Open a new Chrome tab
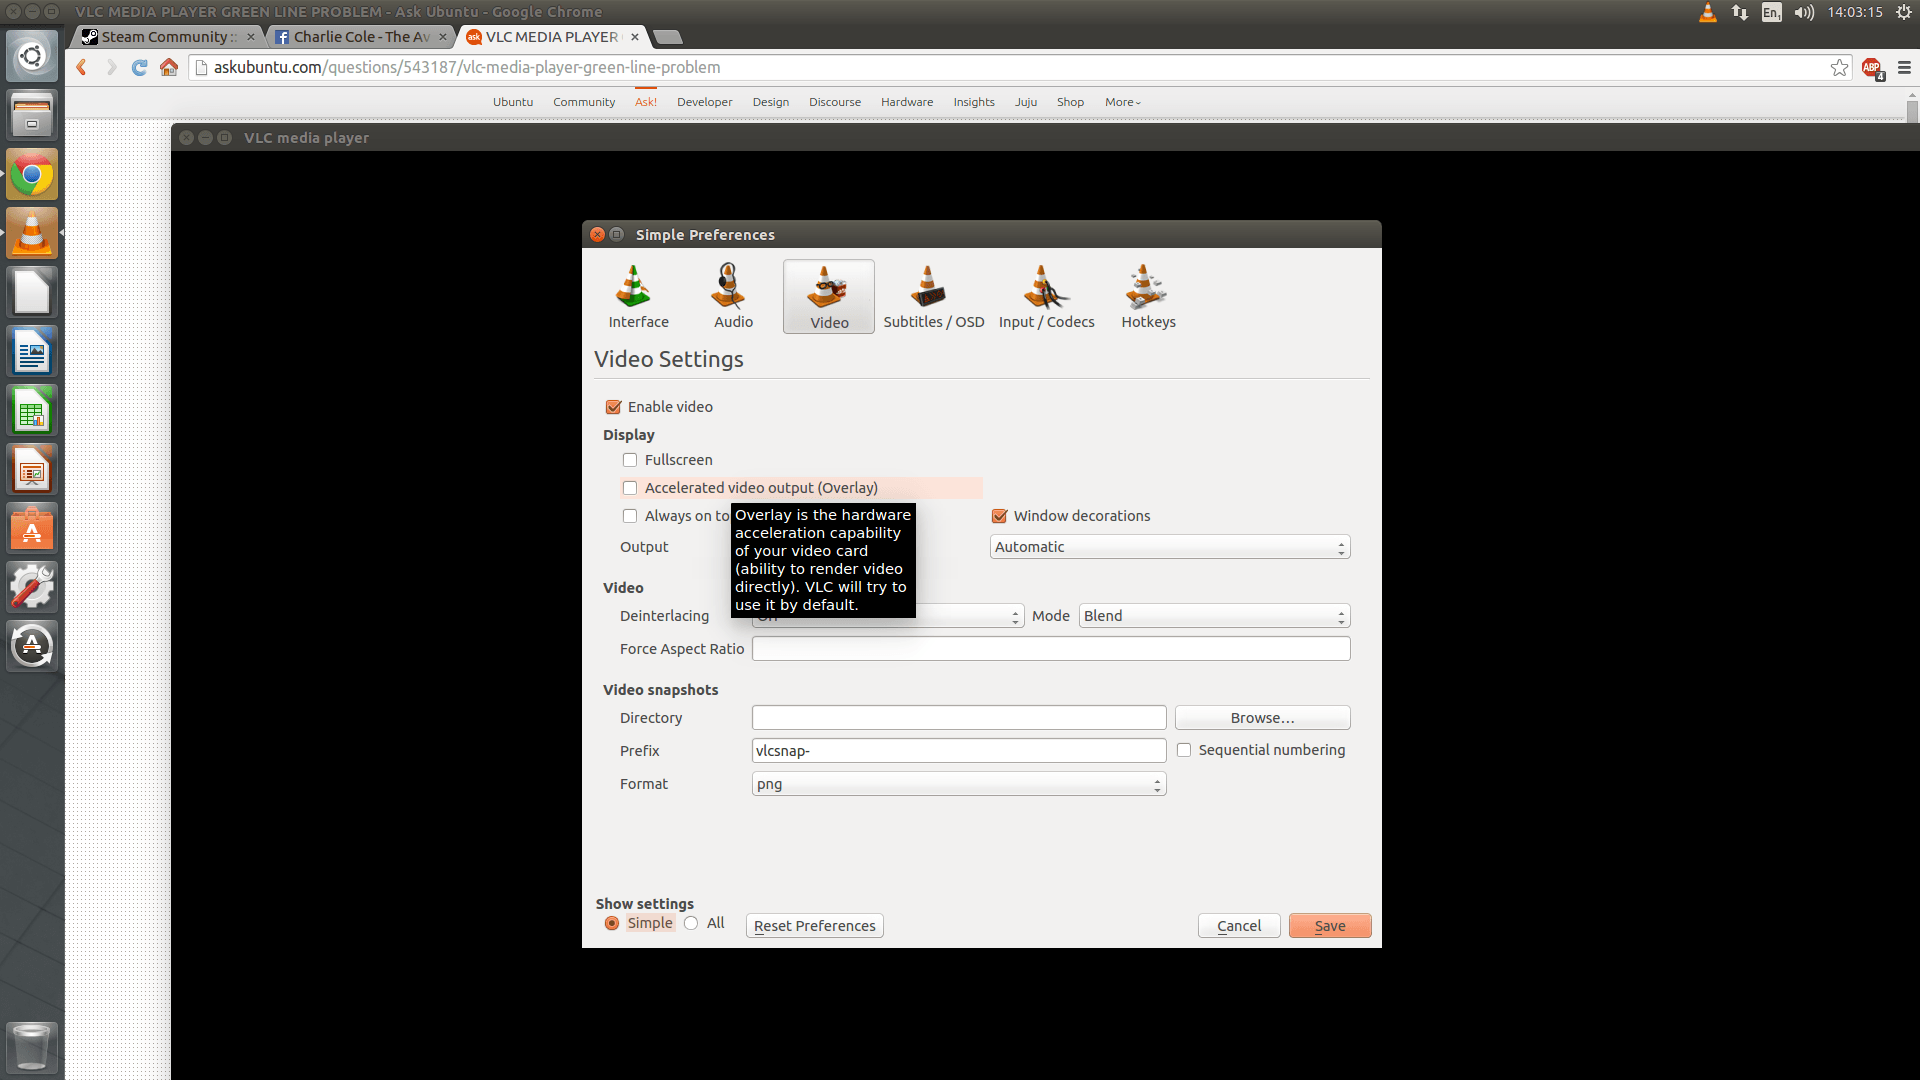Image resolution: width=1920 pixels, height=1080 pixels. [x=667, y=37]
